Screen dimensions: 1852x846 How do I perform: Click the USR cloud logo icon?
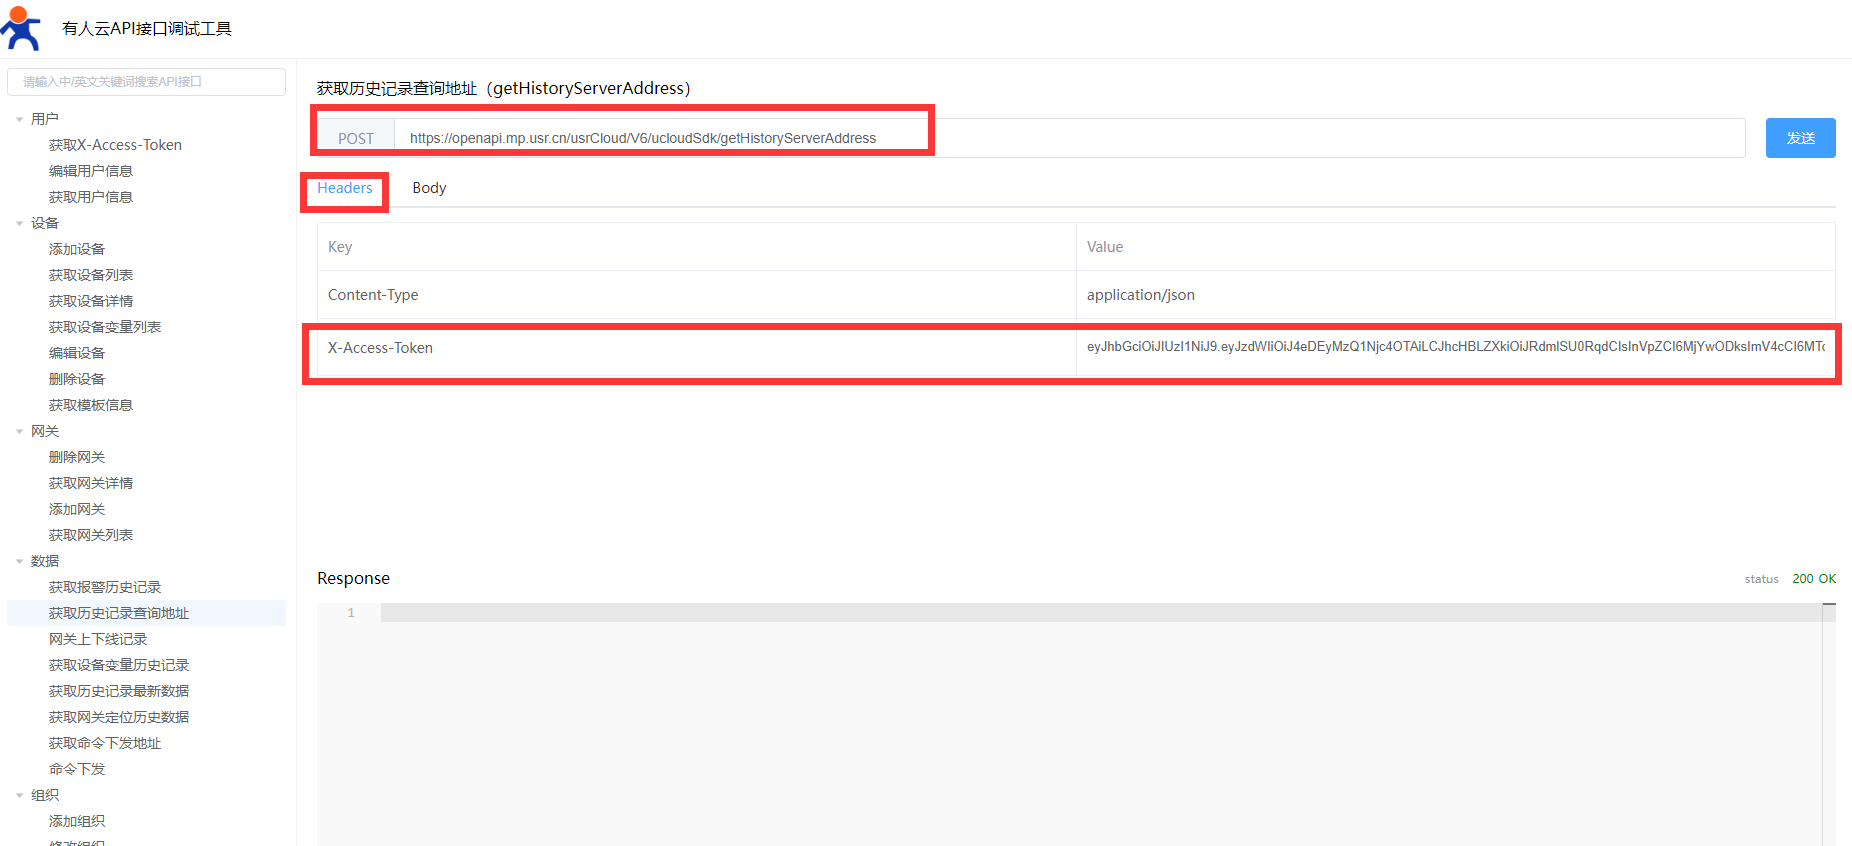[x=21, y=28]
